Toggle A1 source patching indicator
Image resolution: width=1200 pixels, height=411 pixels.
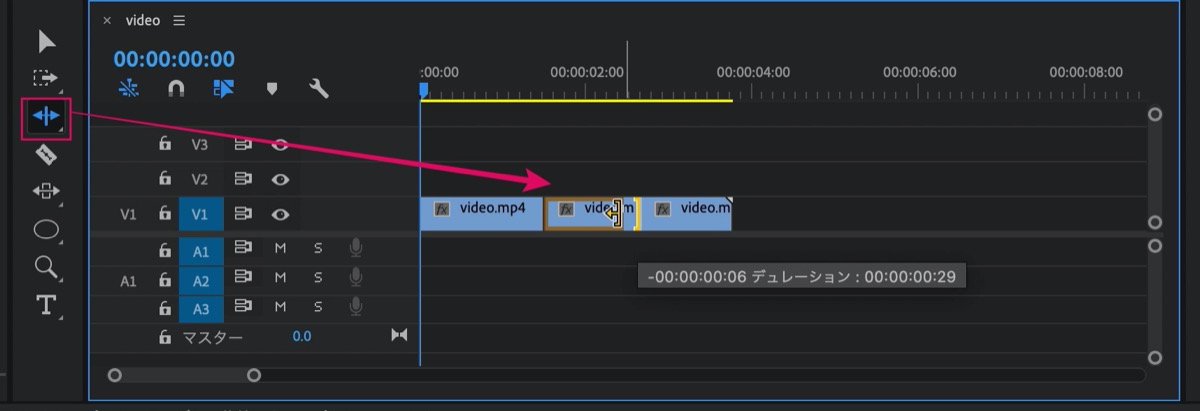click(128, 281)
